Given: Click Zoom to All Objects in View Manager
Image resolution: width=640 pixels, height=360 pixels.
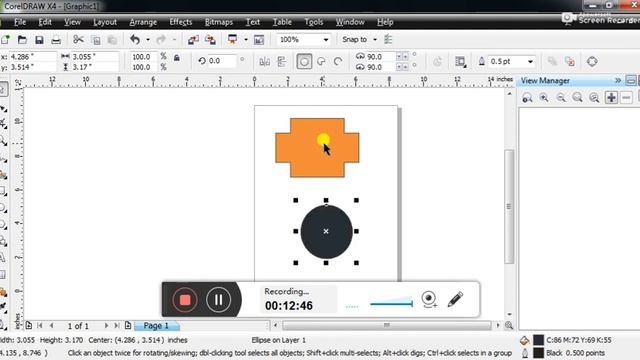Looking at the screenshot, I should pyautogui.click(x=594, y=98).
